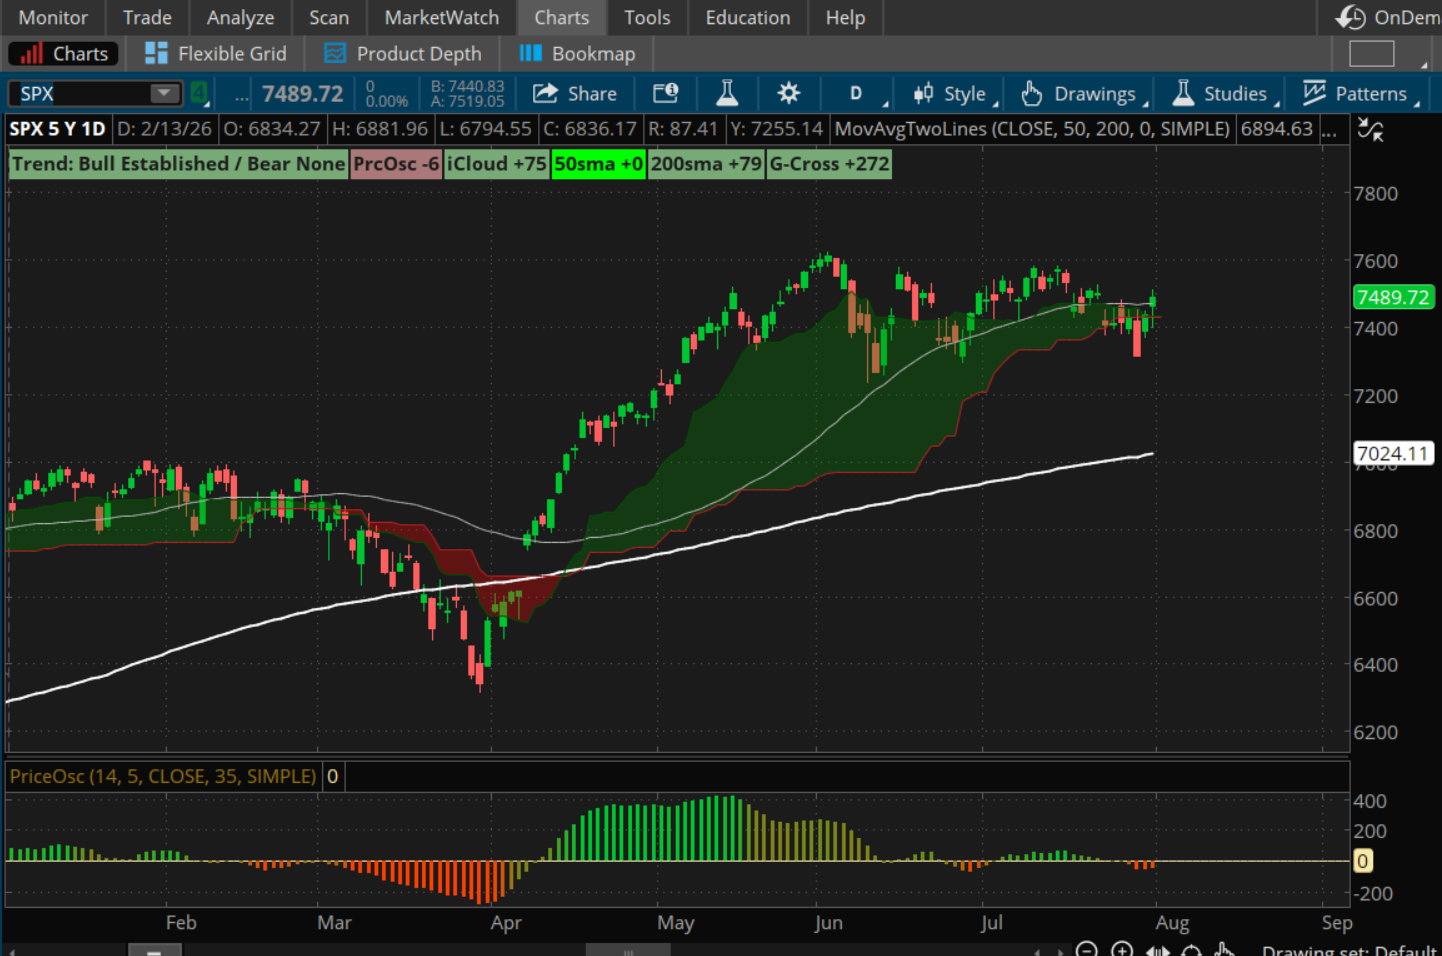Image resolution: width=1442 pixels, height=956 pixels.
Task: Click the G-Cross +272 label
Action: coord(829,164)
